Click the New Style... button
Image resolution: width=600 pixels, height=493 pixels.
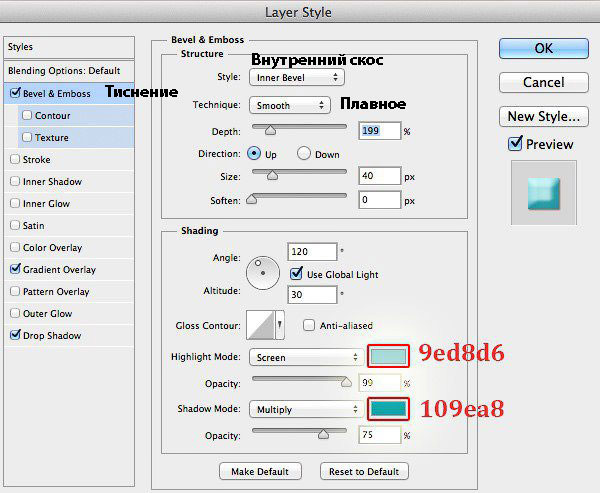pyautogui.click(x=544, y=116)
